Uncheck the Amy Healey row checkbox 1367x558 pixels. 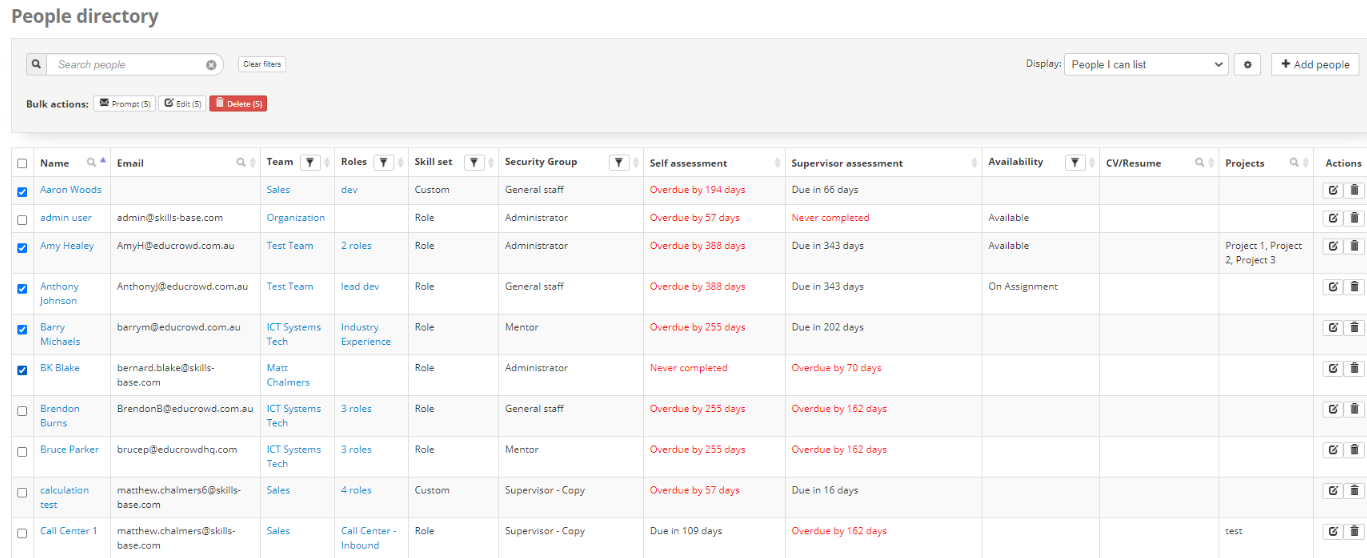point(22,247)
